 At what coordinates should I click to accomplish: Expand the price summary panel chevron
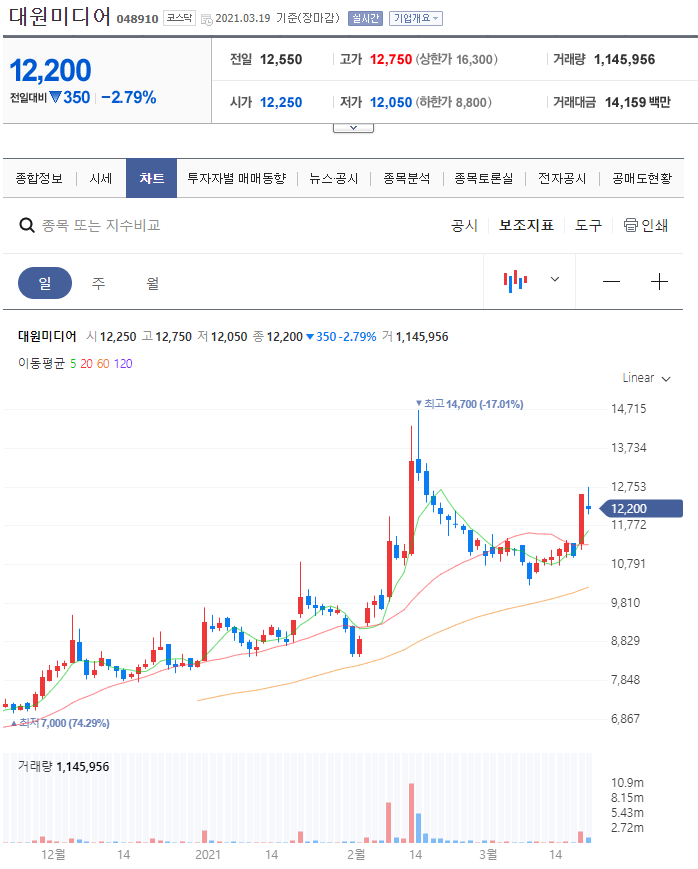point(353,128)
